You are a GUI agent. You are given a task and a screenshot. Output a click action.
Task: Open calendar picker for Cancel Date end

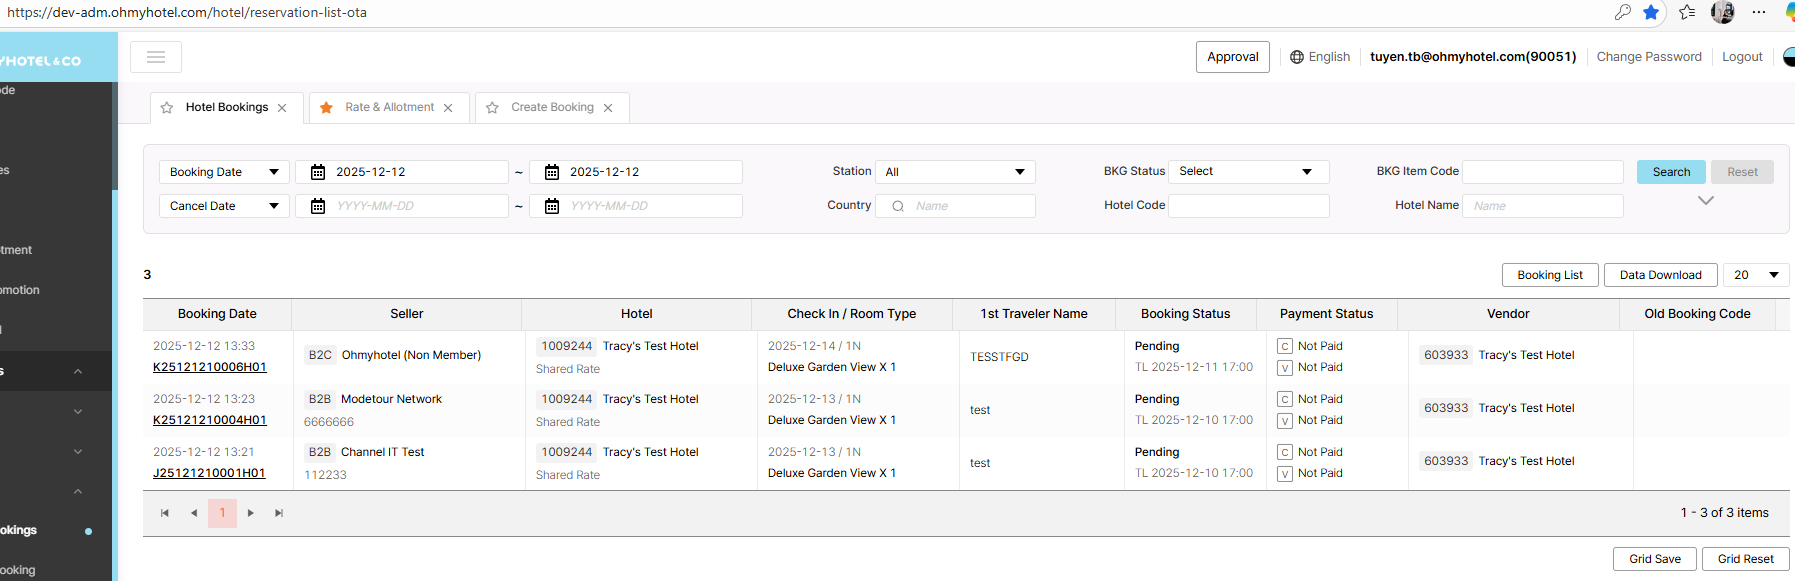coord(552,206)
